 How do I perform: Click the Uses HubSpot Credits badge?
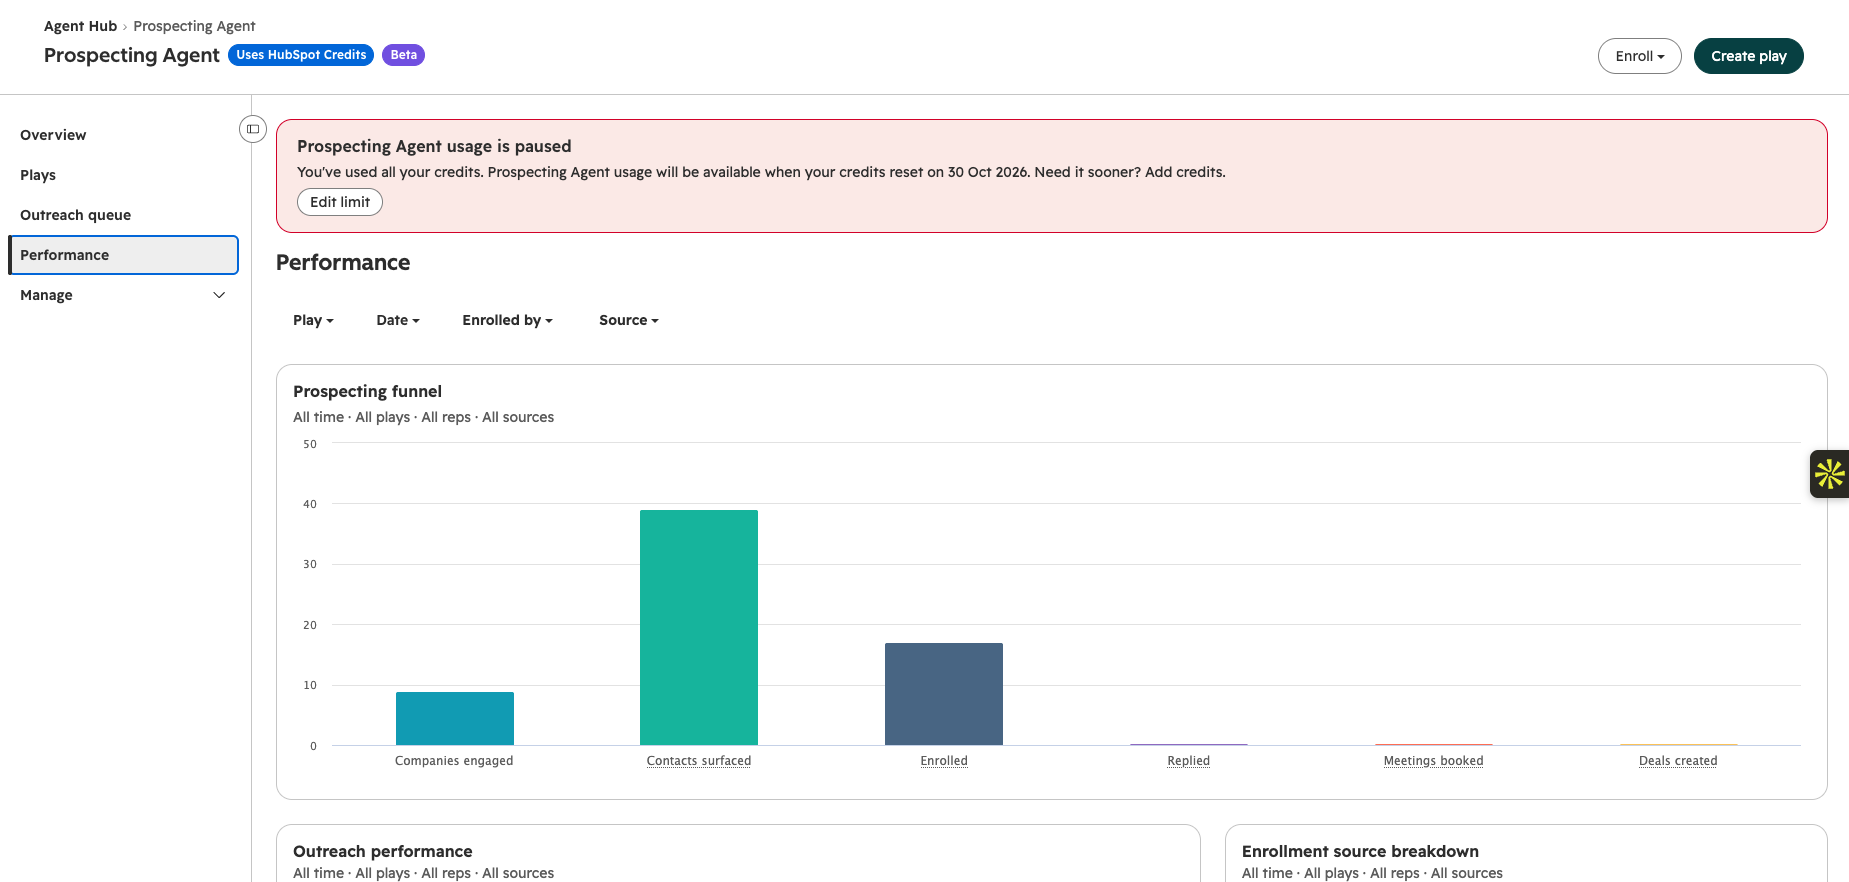pyautogui.click(x=301, y=55)
